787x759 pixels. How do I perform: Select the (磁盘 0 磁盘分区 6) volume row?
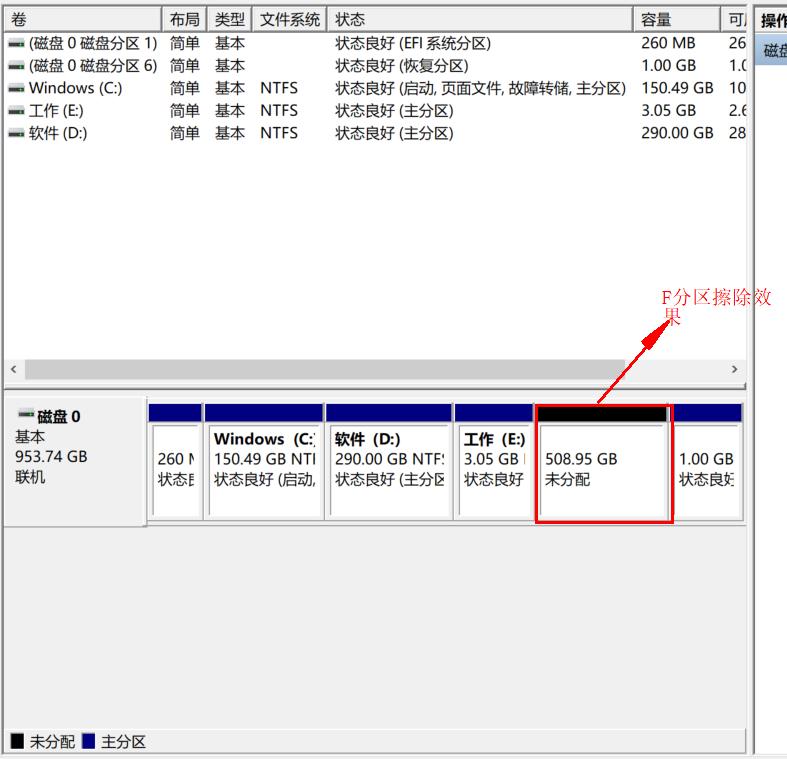pyautogui.click(x=375, y=66)
